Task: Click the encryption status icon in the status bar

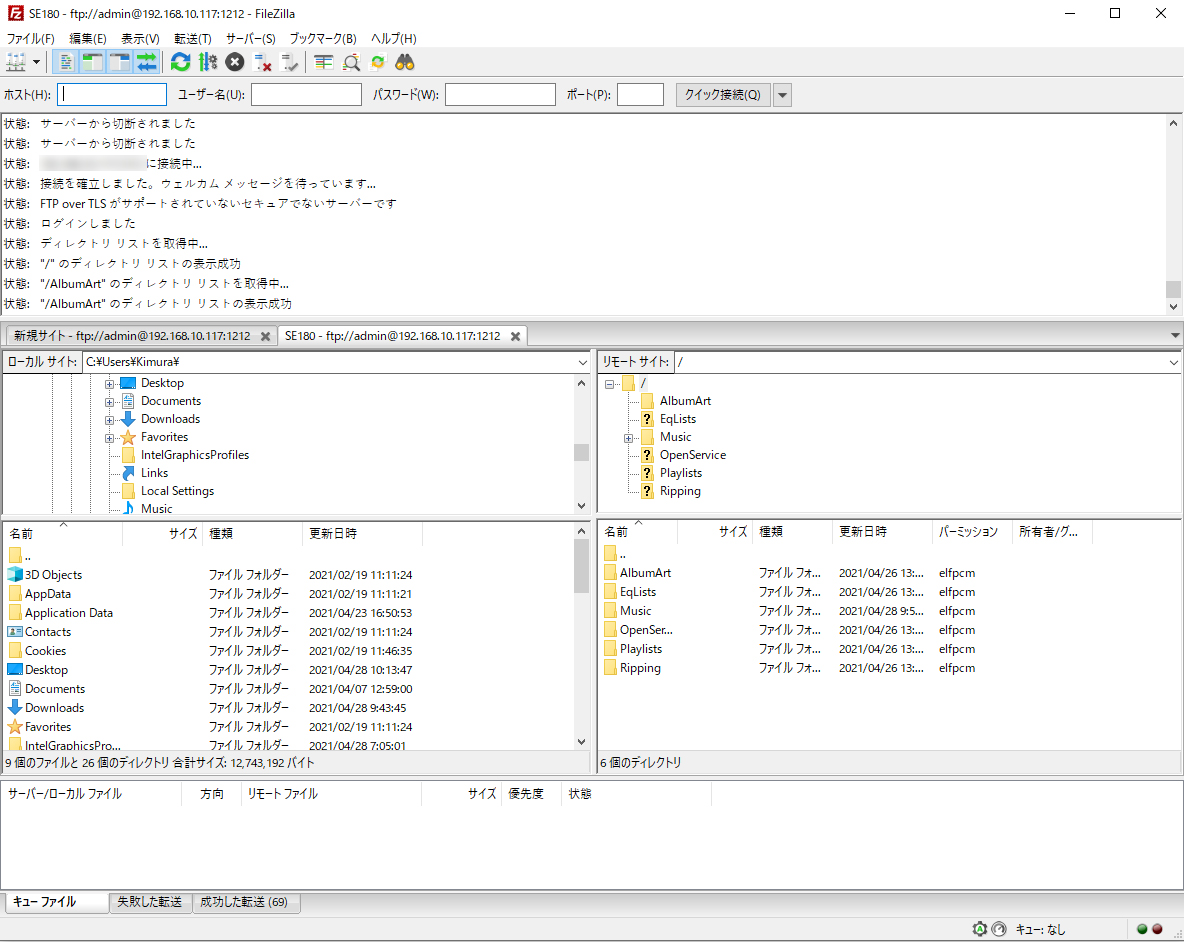Action: (x=979, y=929)
